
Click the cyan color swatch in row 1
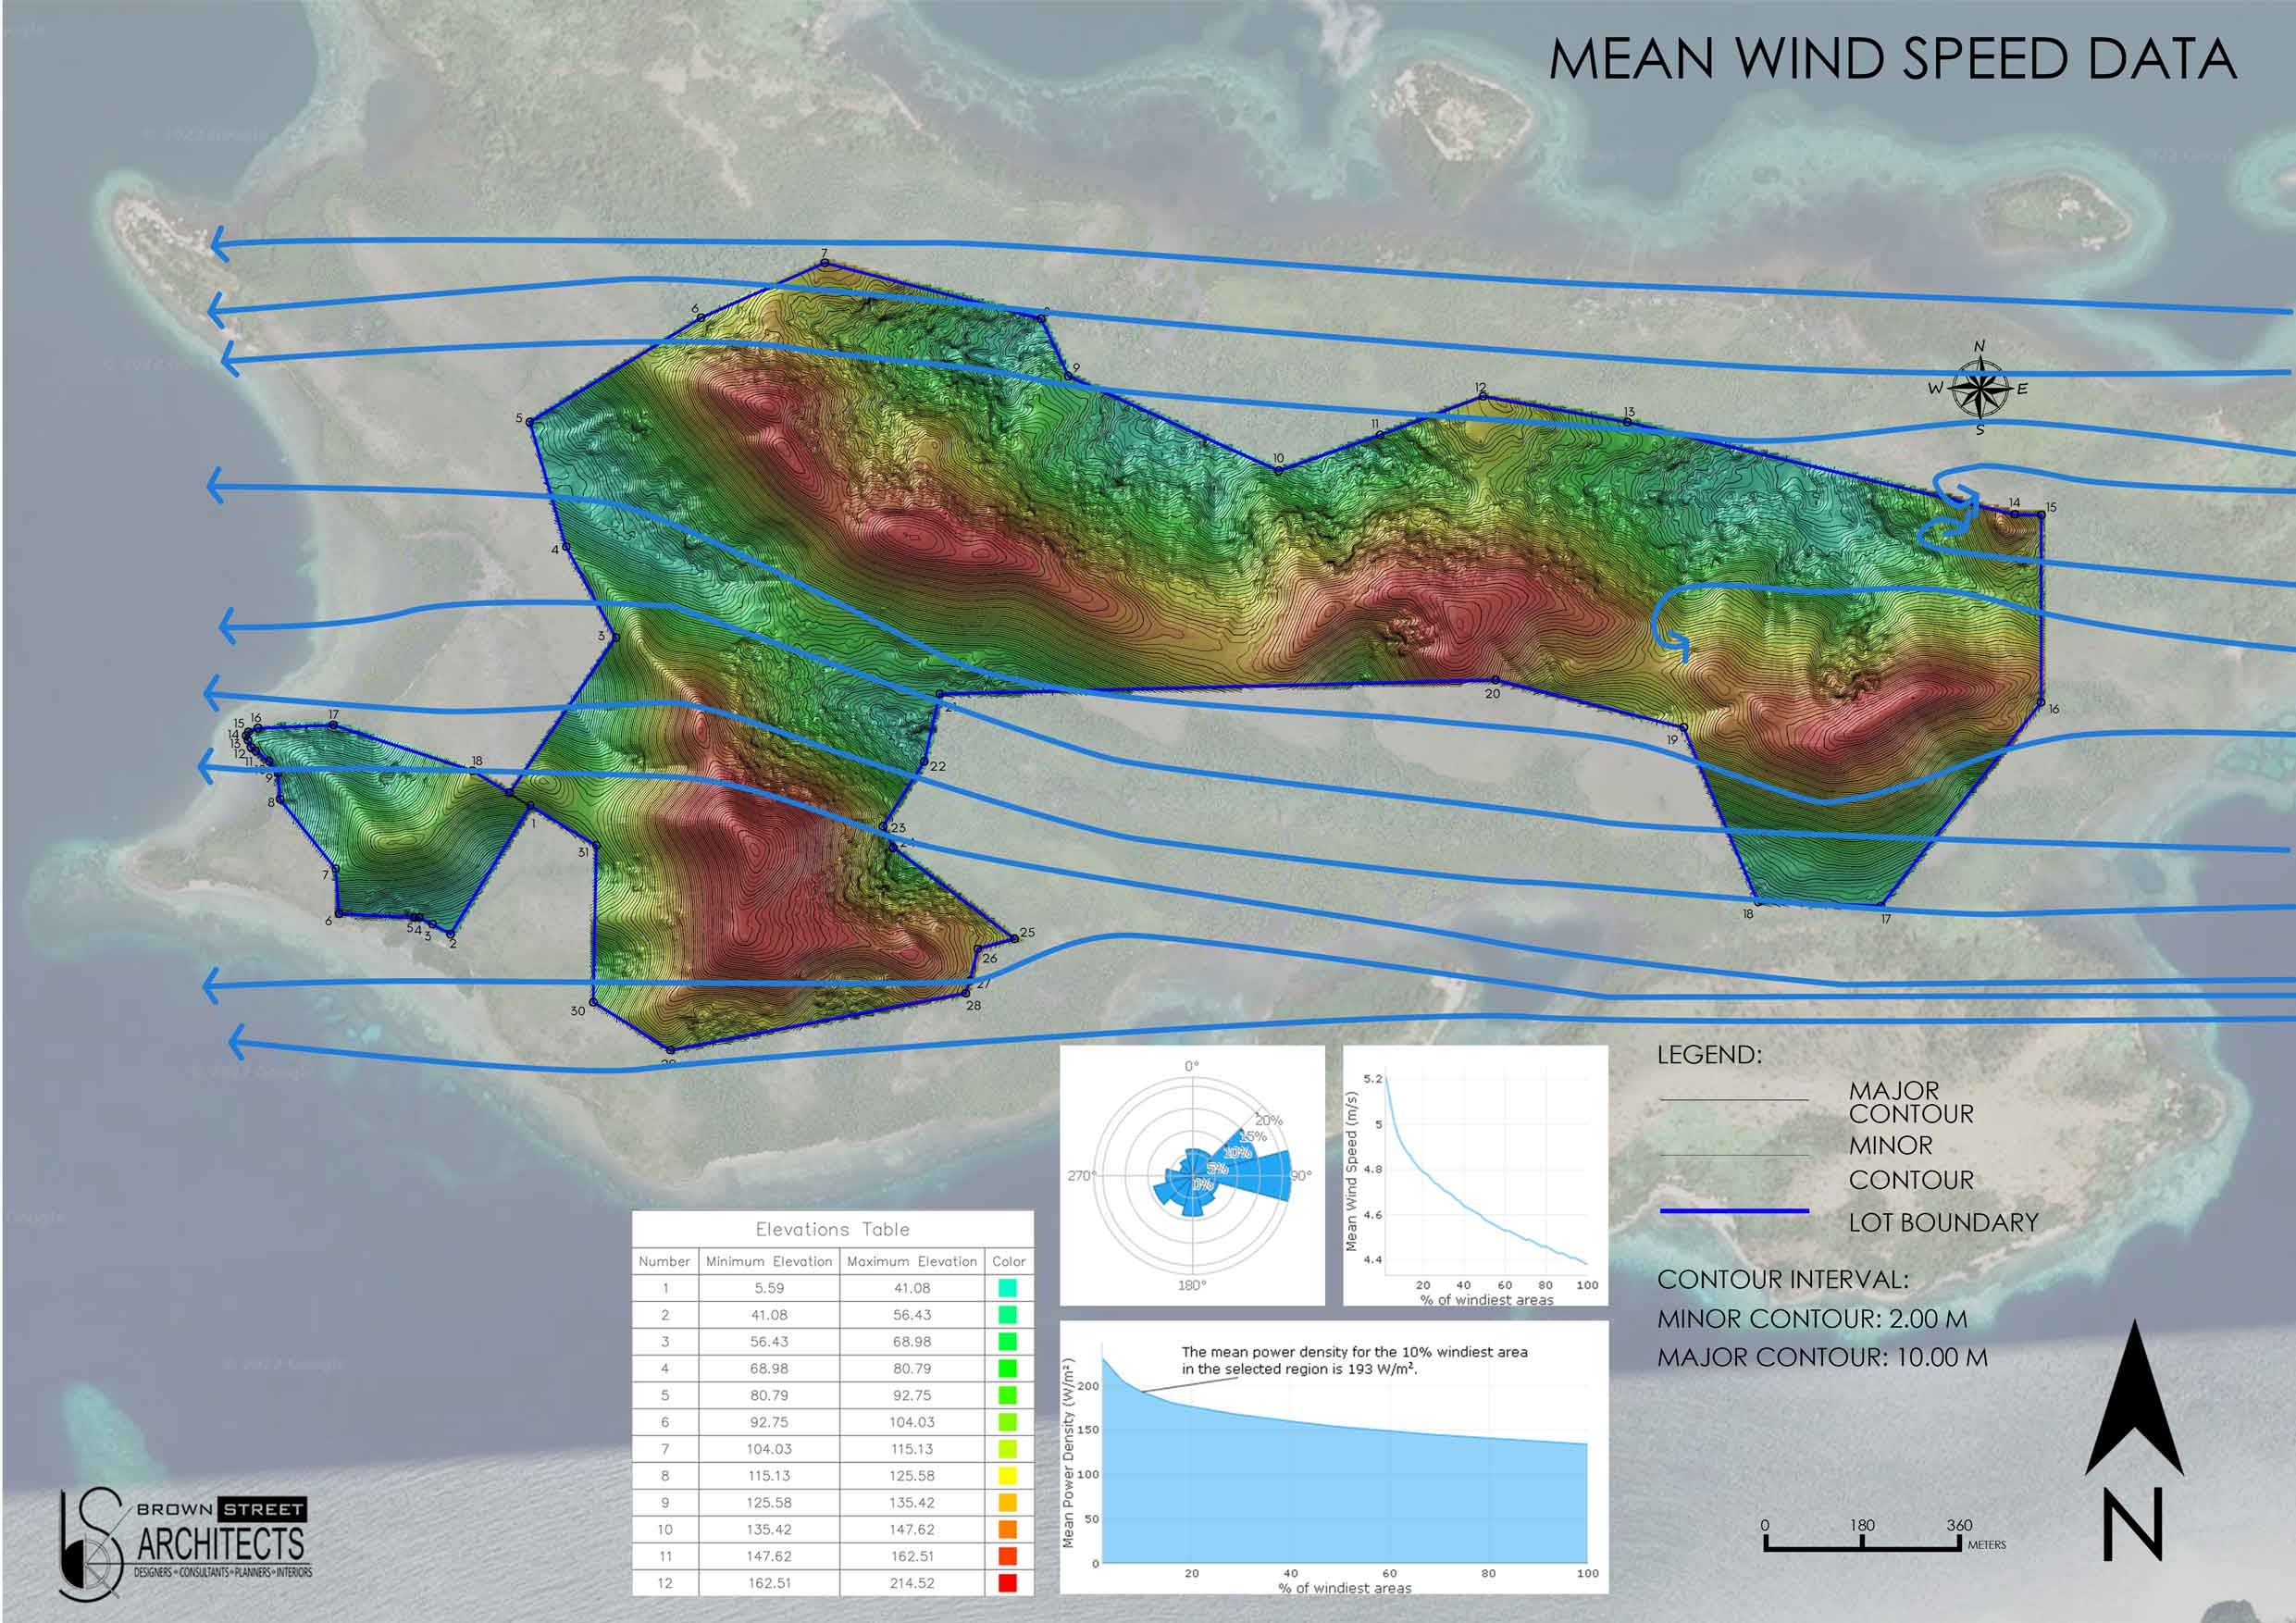pos(1008,1289)
